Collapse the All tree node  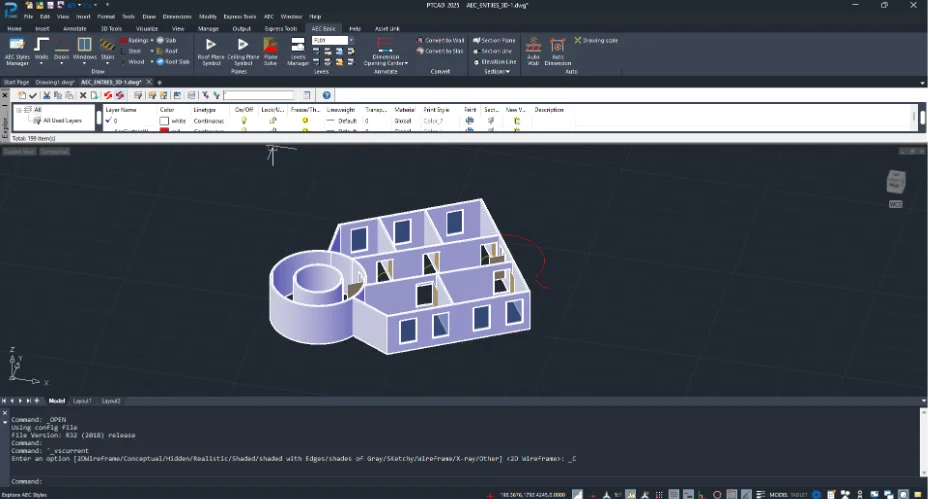point(19,110)
